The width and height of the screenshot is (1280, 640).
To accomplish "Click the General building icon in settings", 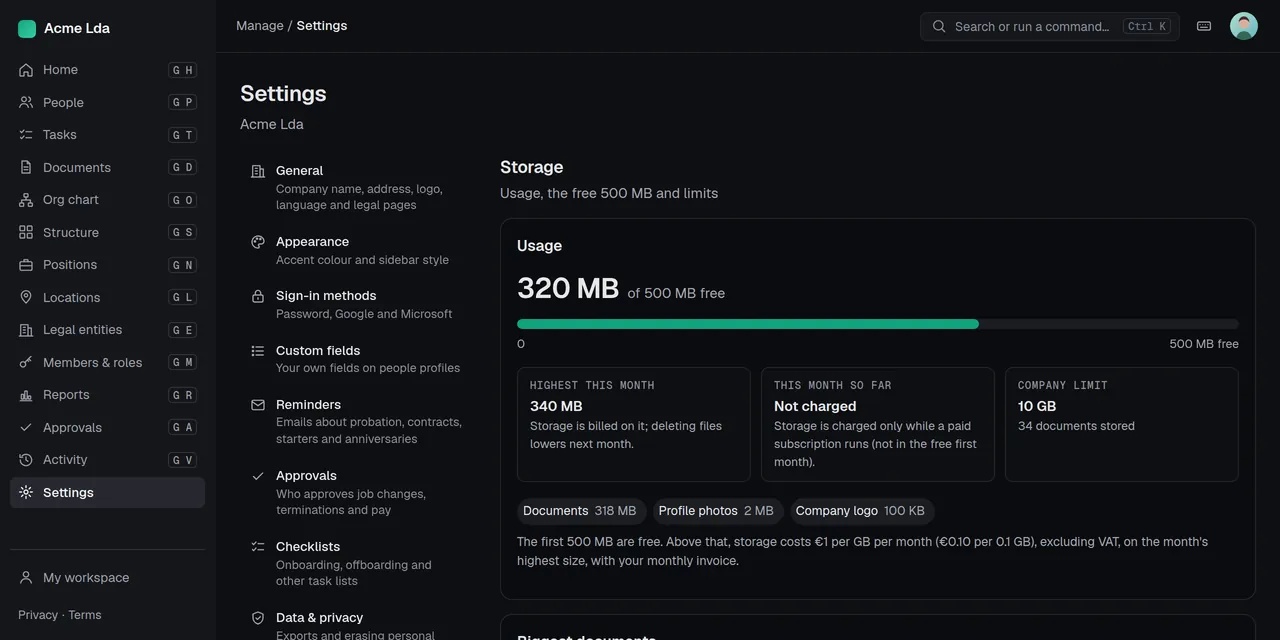I will coord(258,171).
